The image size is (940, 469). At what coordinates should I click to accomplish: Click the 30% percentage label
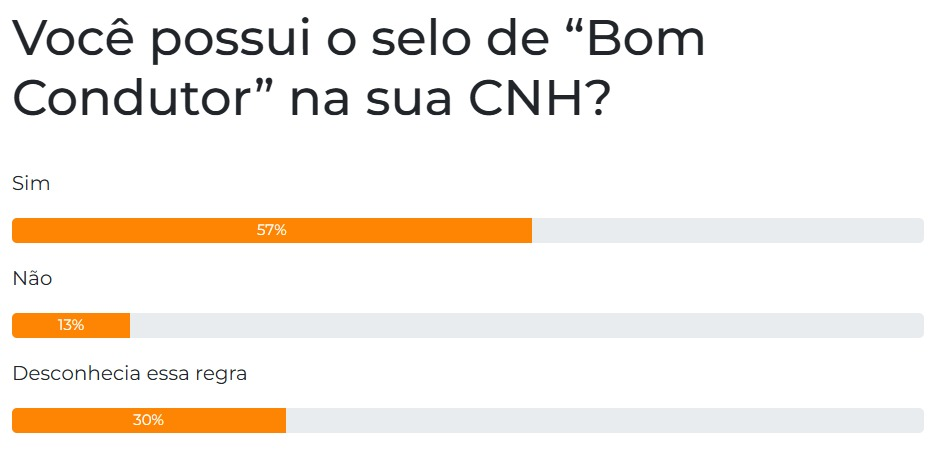(x=148, y=420)
